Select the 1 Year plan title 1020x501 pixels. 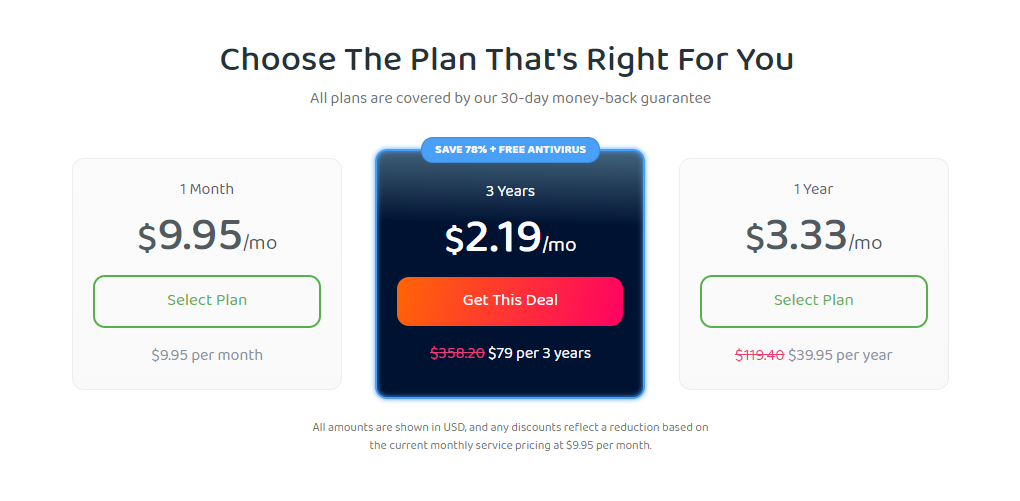[813, 189]
